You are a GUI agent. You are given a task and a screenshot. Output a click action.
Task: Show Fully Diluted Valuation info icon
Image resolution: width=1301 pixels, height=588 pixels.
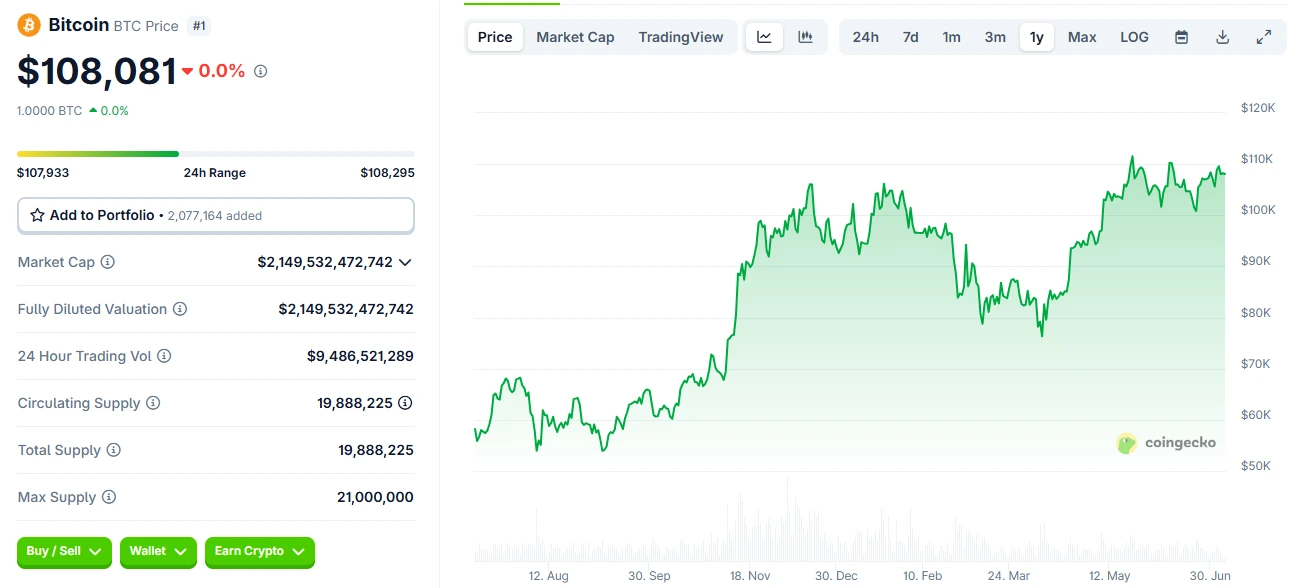coord(180,309)
